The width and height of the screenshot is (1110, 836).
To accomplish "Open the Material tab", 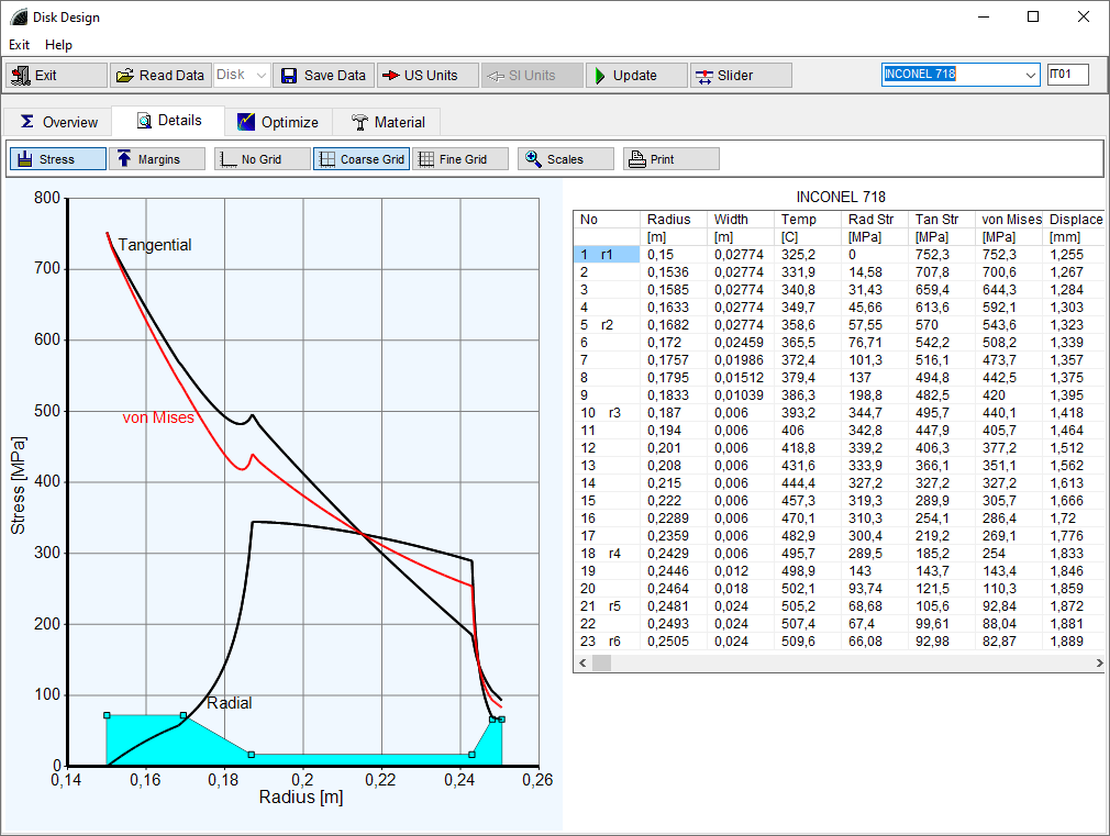I will point(387,122).
